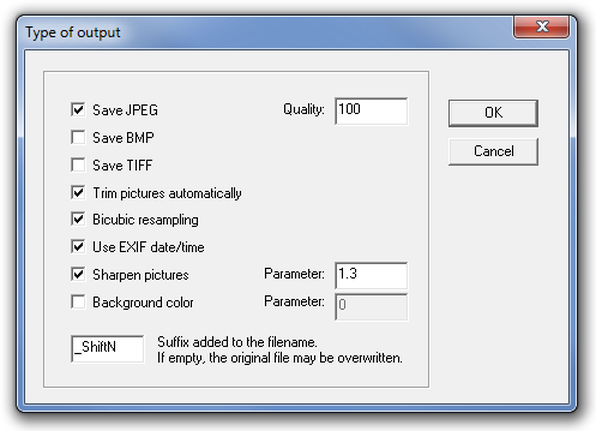Click the Parameter label beside Background color
Viewport: 596px width, 431px height.
[294, 301]
